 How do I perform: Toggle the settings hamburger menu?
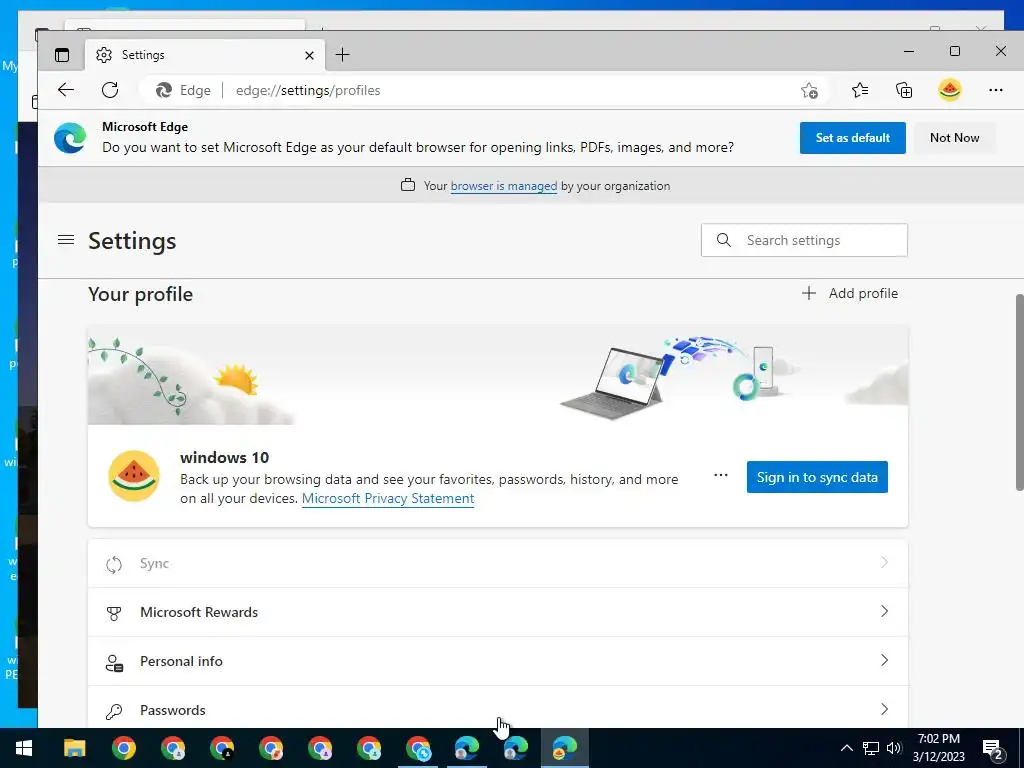[66, 240]
